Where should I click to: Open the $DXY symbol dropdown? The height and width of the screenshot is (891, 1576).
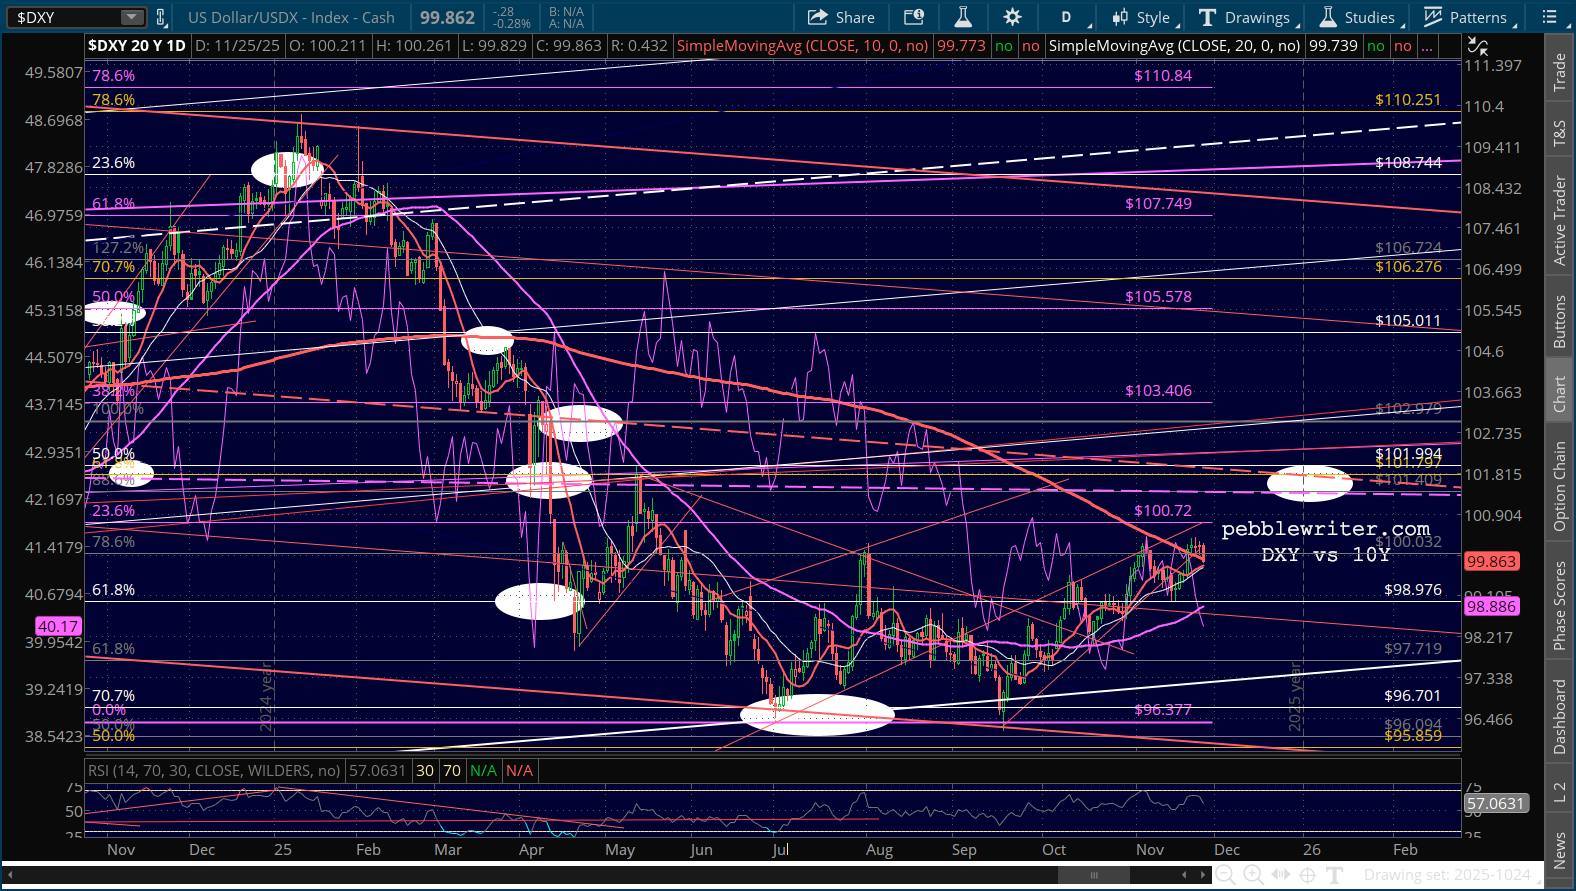(132, 17)
